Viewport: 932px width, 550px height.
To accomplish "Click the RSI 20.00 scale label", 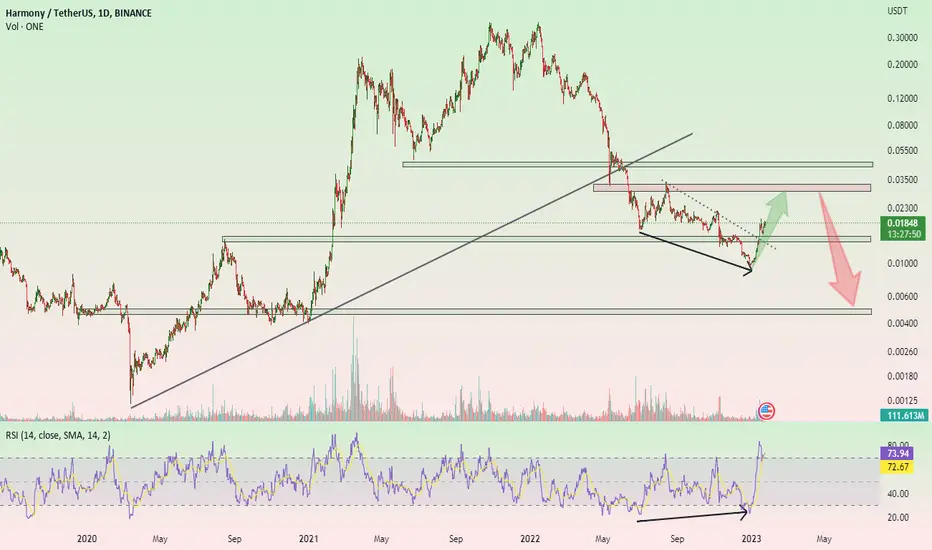I will pos(898,518).
